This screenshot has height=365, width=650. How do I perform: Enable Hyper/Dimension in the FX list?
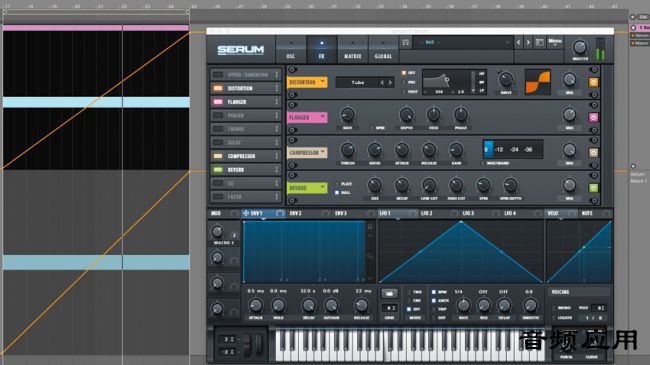pyautogui.click(x=218, y=75)
